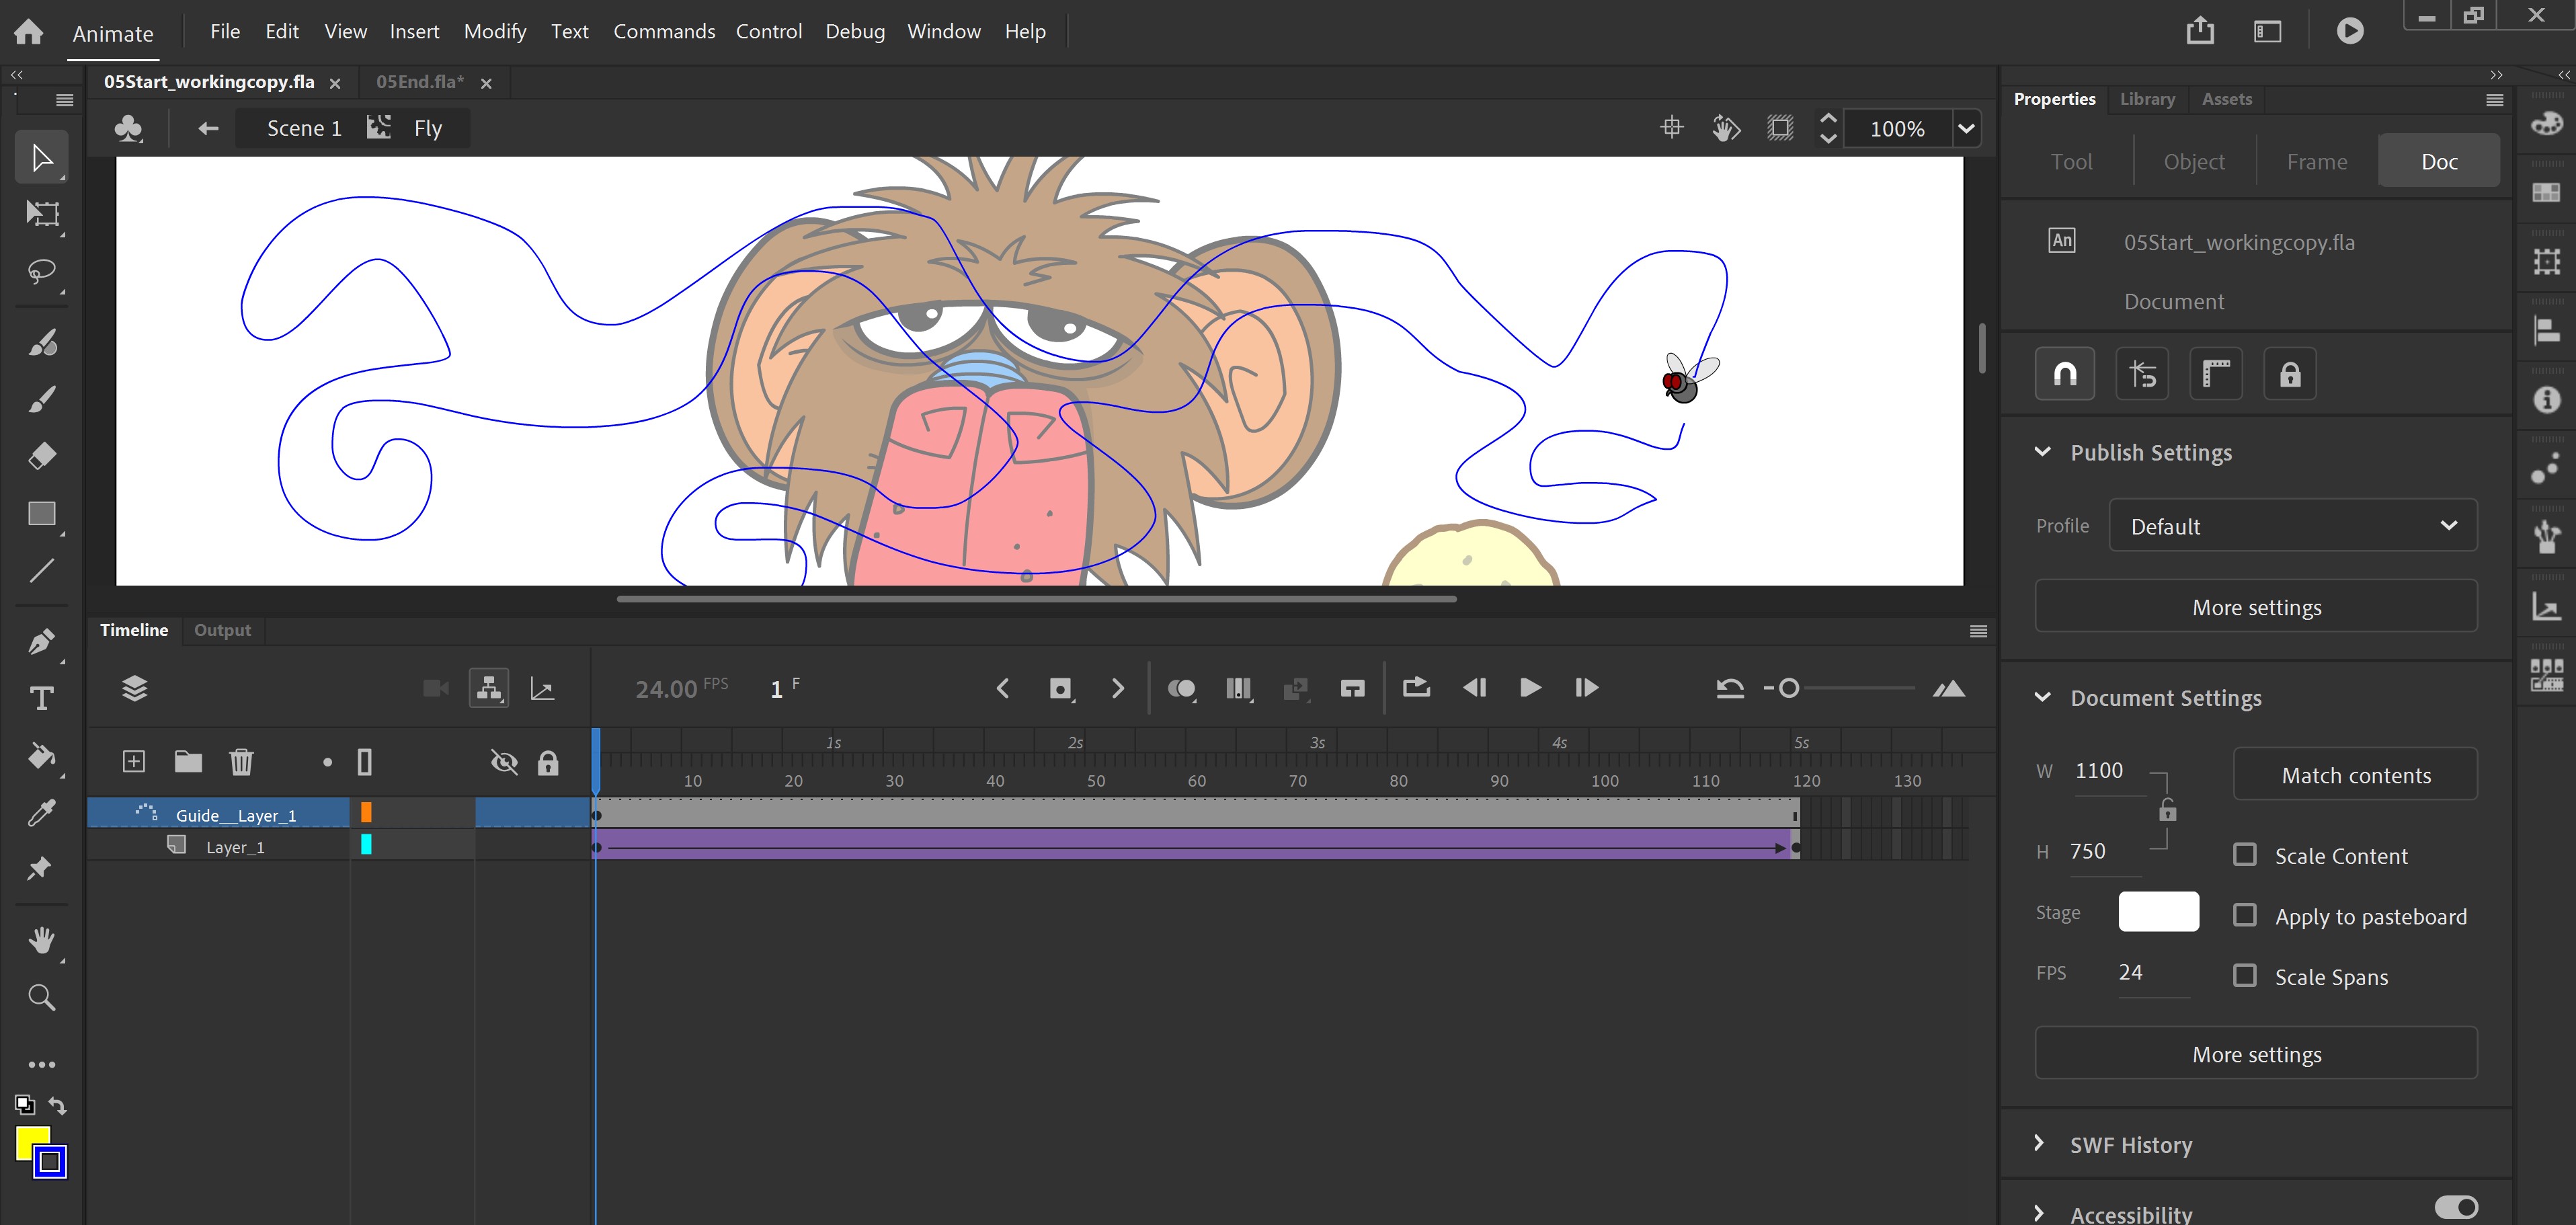Enable the Scale Content checkbox
This screenshot has width=2576, height=1225.
(x=2244, y=855)
